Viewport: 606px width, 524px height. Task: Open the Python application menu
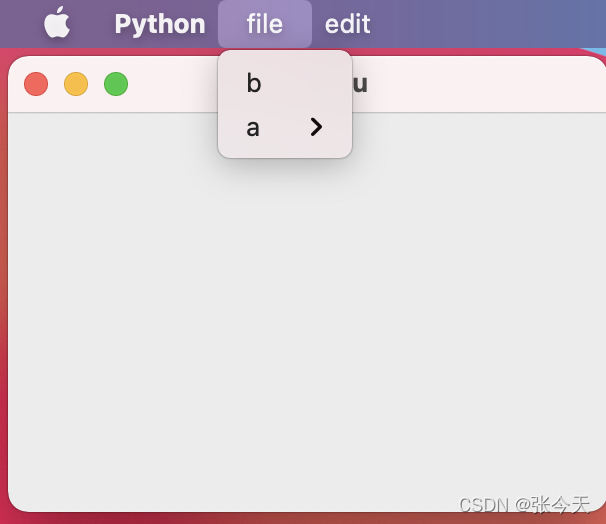click(x=160, y=24)
